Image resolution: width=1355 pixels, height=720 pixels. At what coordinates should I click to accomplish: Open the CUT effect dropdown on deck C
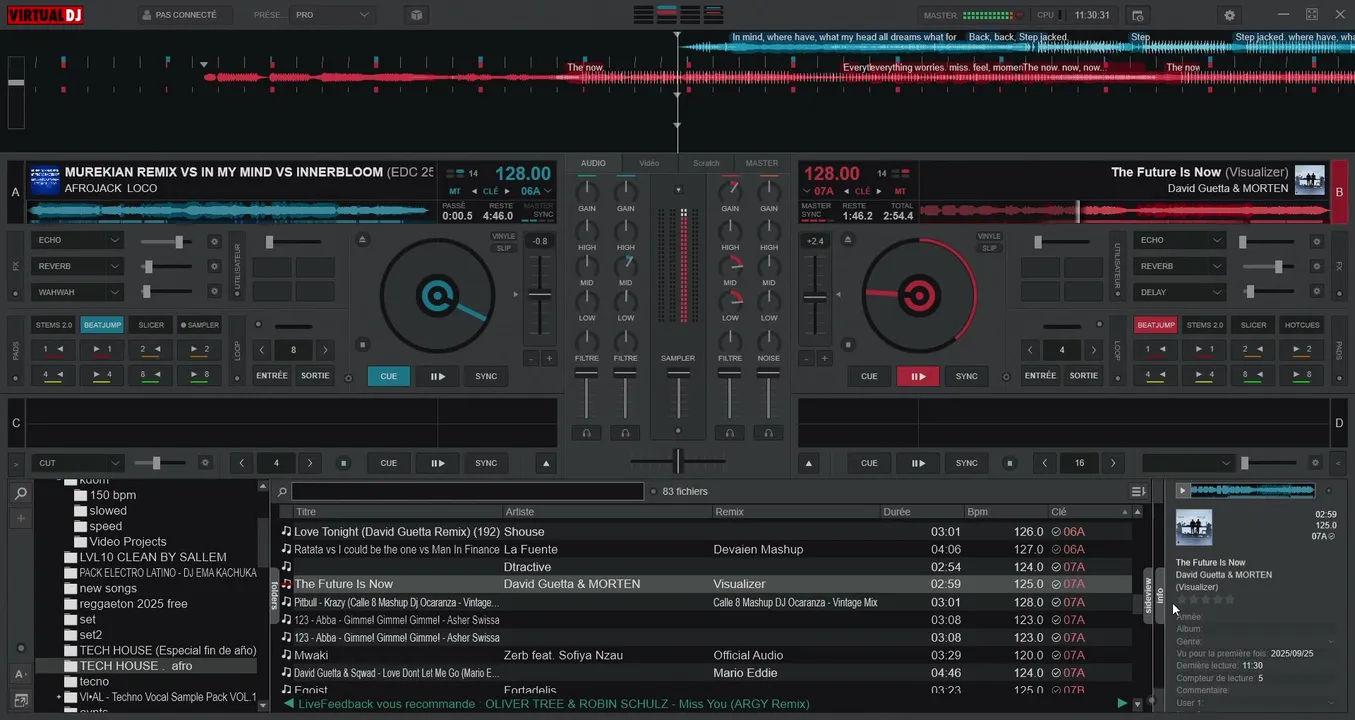(x=77, y=463)
